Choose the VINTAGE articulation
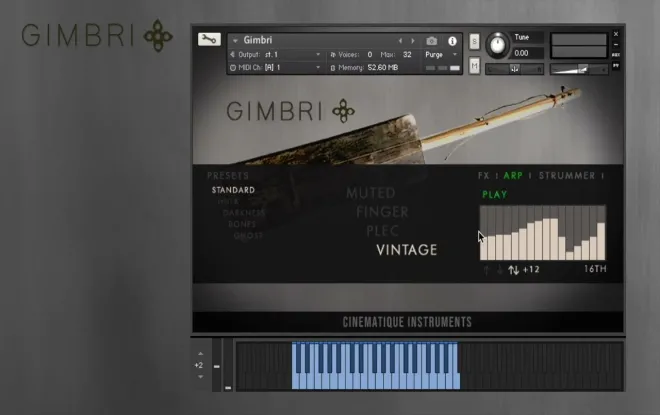660x415 pixels. coord(407,250)
